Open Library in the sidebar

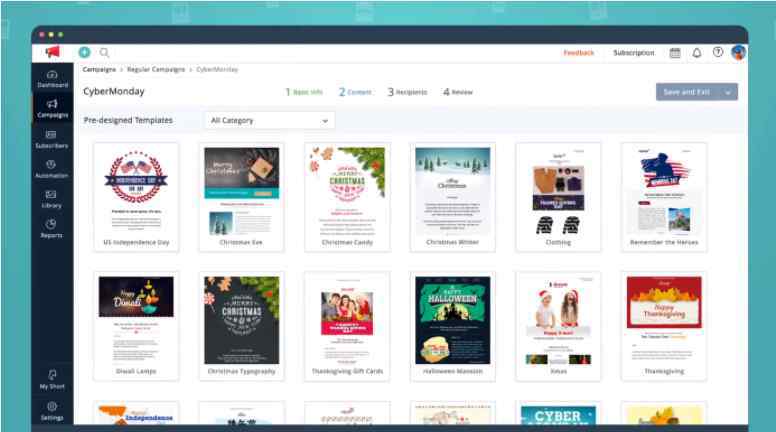[51, 199]
